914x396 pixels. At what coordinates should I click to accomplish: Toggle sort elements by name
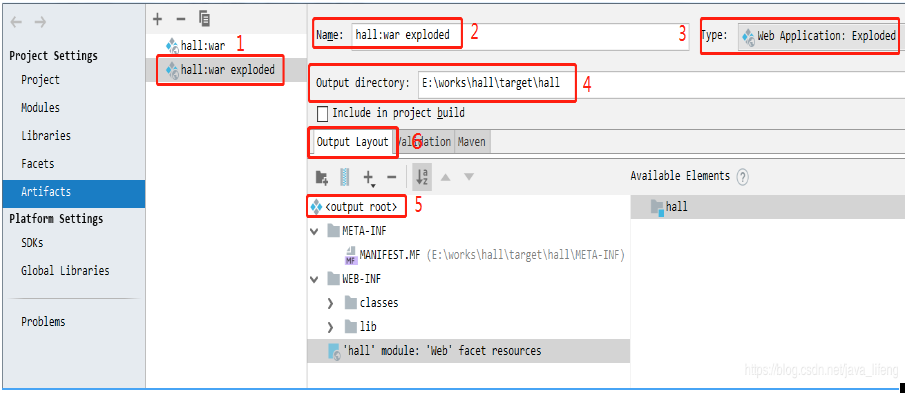(x=422, y=177)
